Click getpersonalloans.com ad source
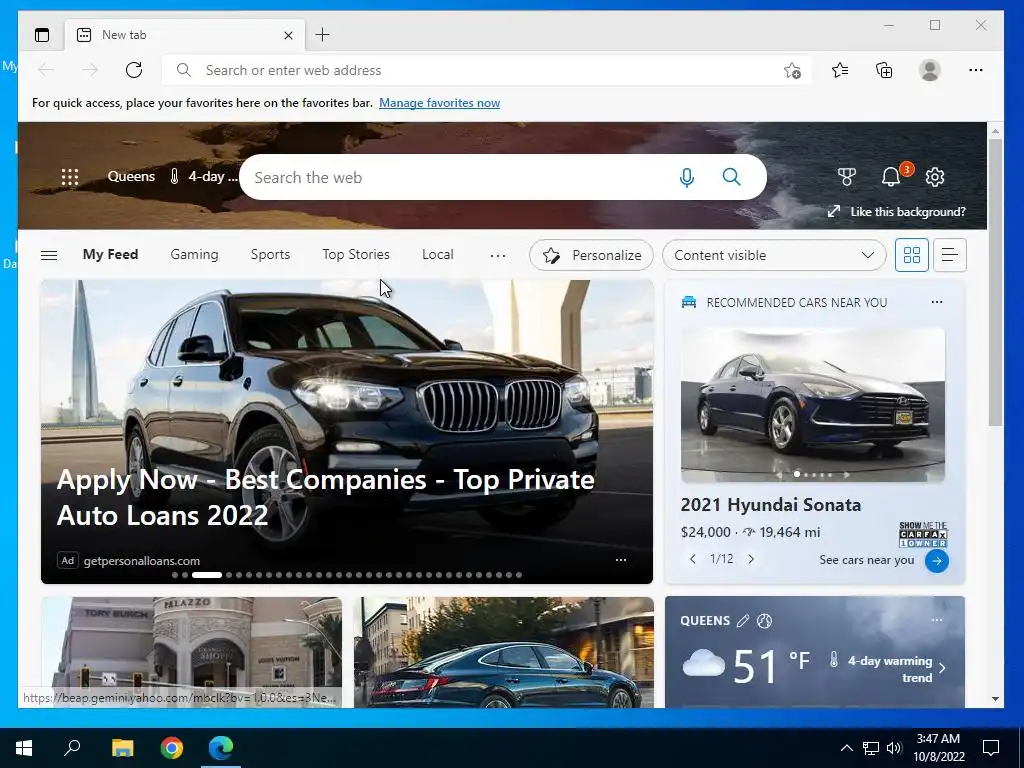Screen dimensions: 1024x768 (x=142, y=560)
